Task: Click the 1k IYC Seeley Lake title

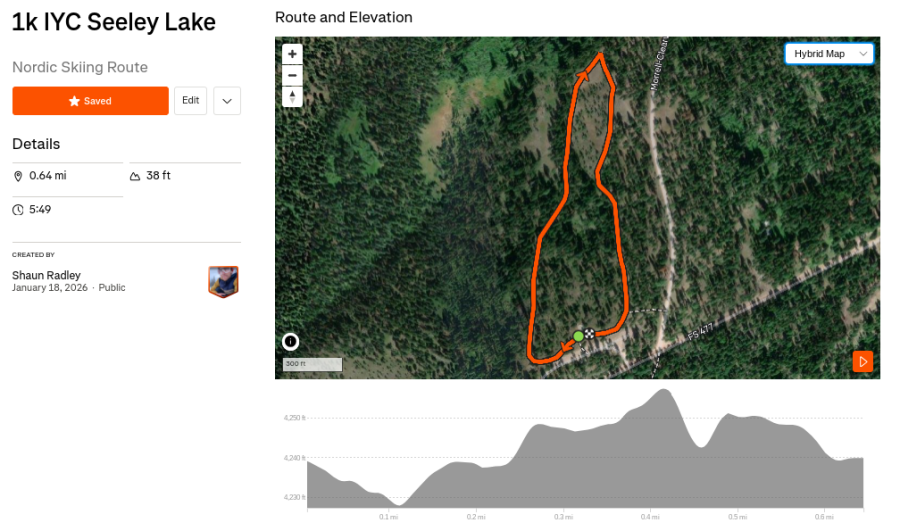Action: [x=113, y=23]
